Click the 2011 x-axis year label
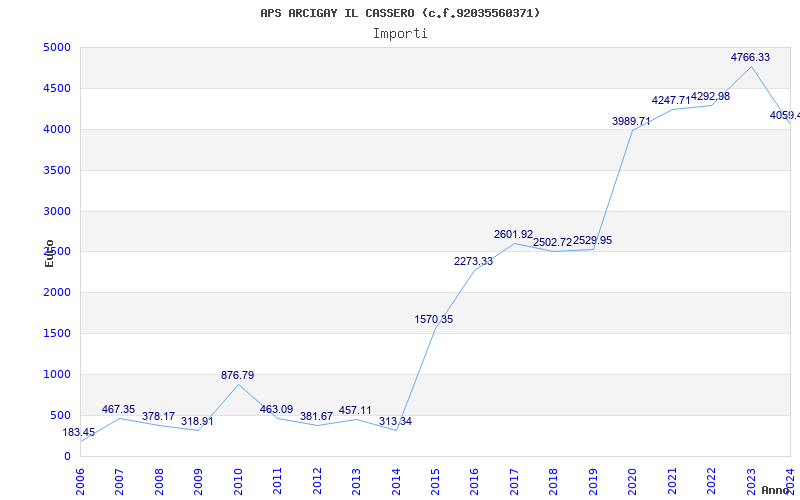This screenshot has width=800, height=500. [278, 481]
